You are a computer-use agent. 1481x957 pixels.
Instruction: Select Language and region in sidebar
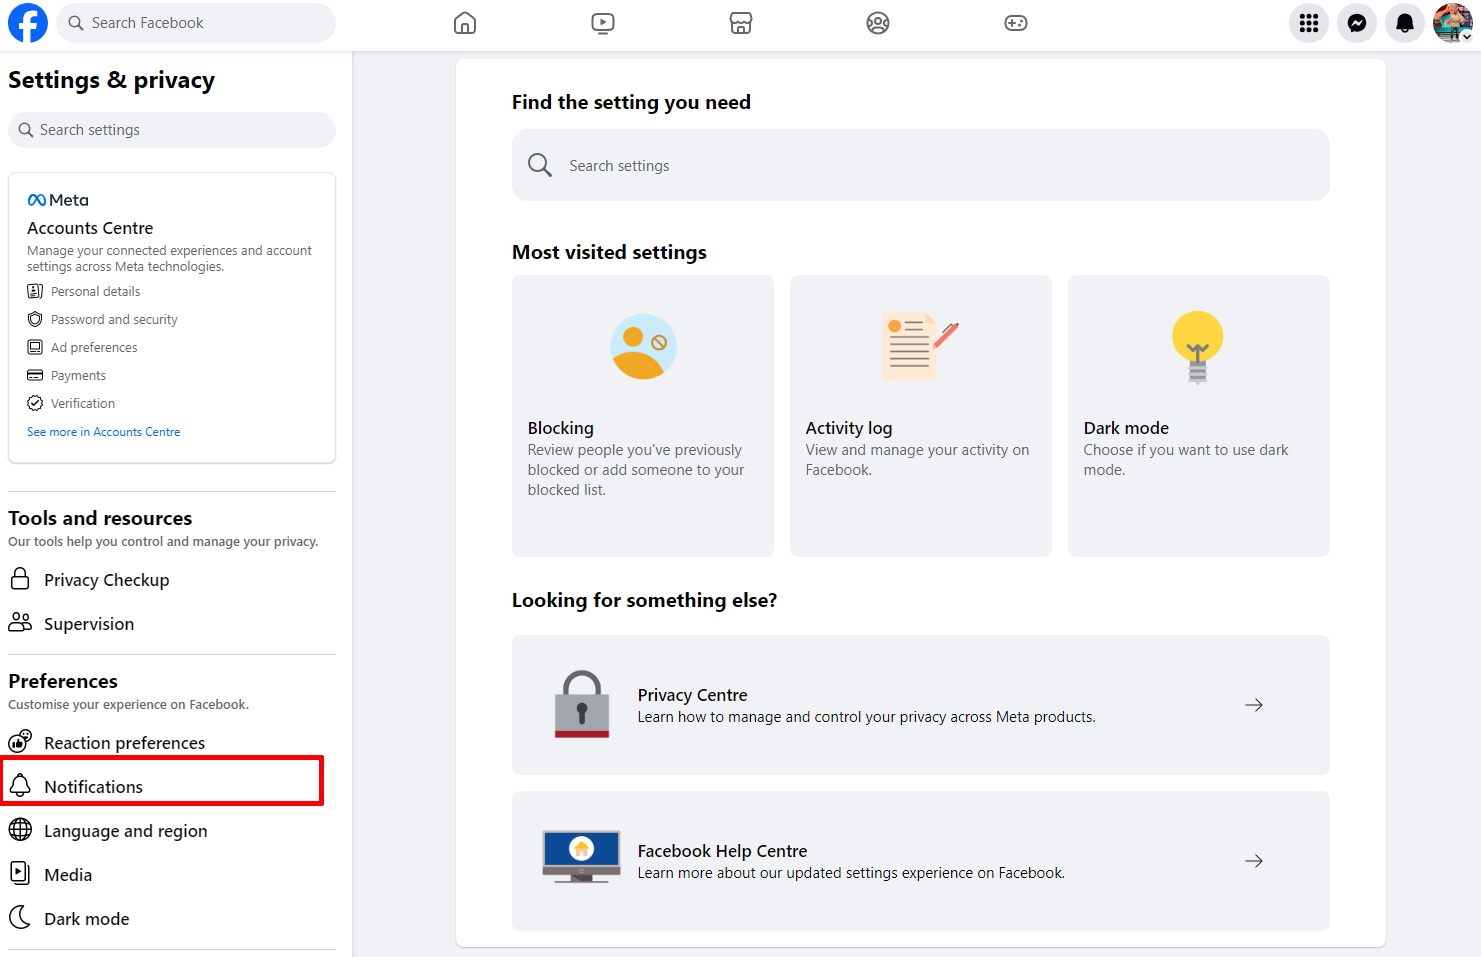point(125,831)
